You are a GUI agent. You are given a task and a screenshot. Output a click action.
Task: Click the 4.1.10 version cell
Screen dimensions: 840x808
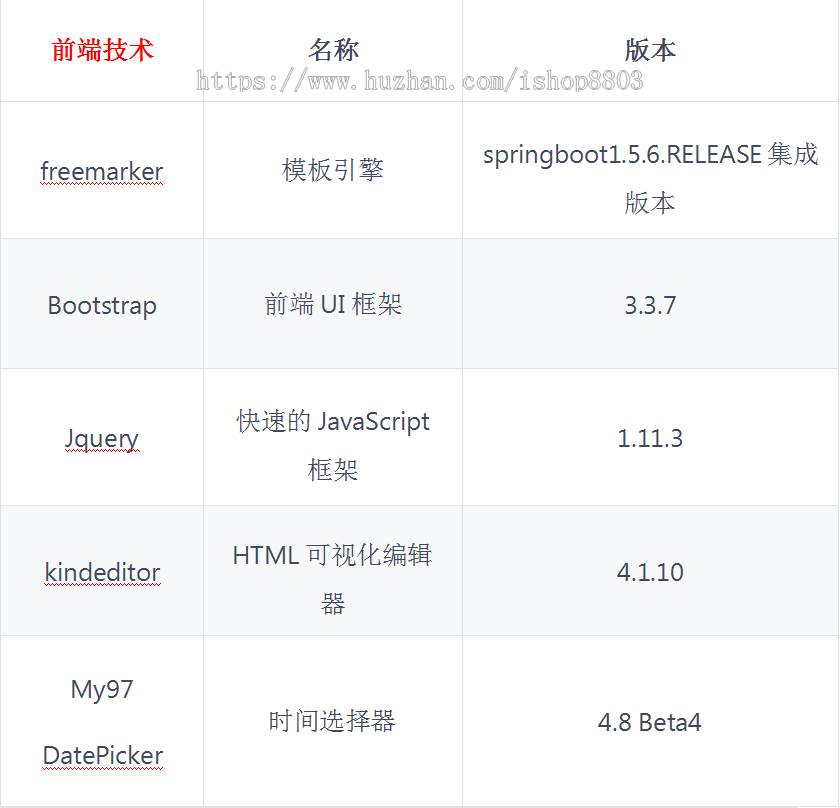click(650, 571)
